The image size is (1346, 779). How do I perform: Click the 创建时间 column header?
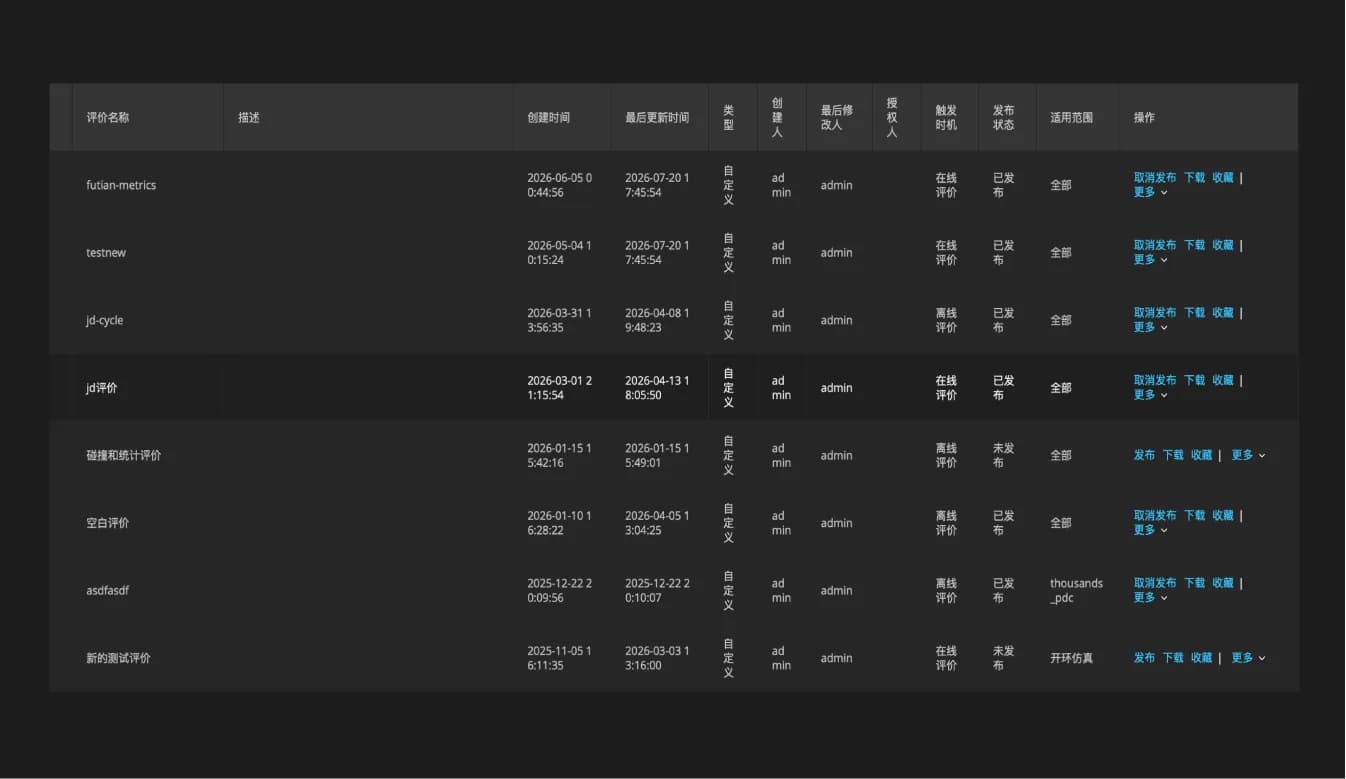549,117
